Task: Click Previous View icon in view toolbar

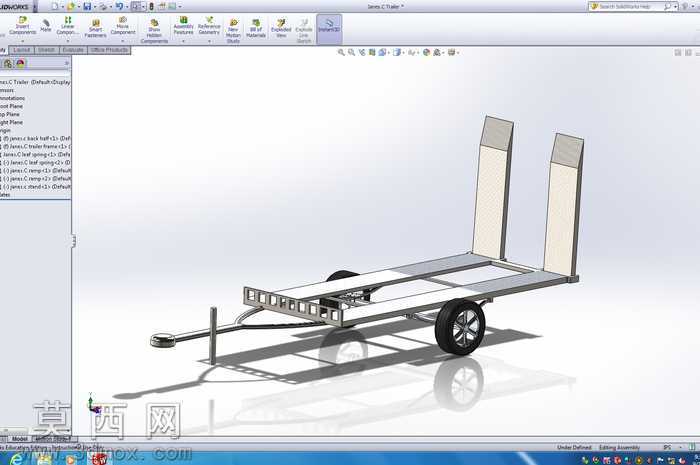Action: [362, 53]
